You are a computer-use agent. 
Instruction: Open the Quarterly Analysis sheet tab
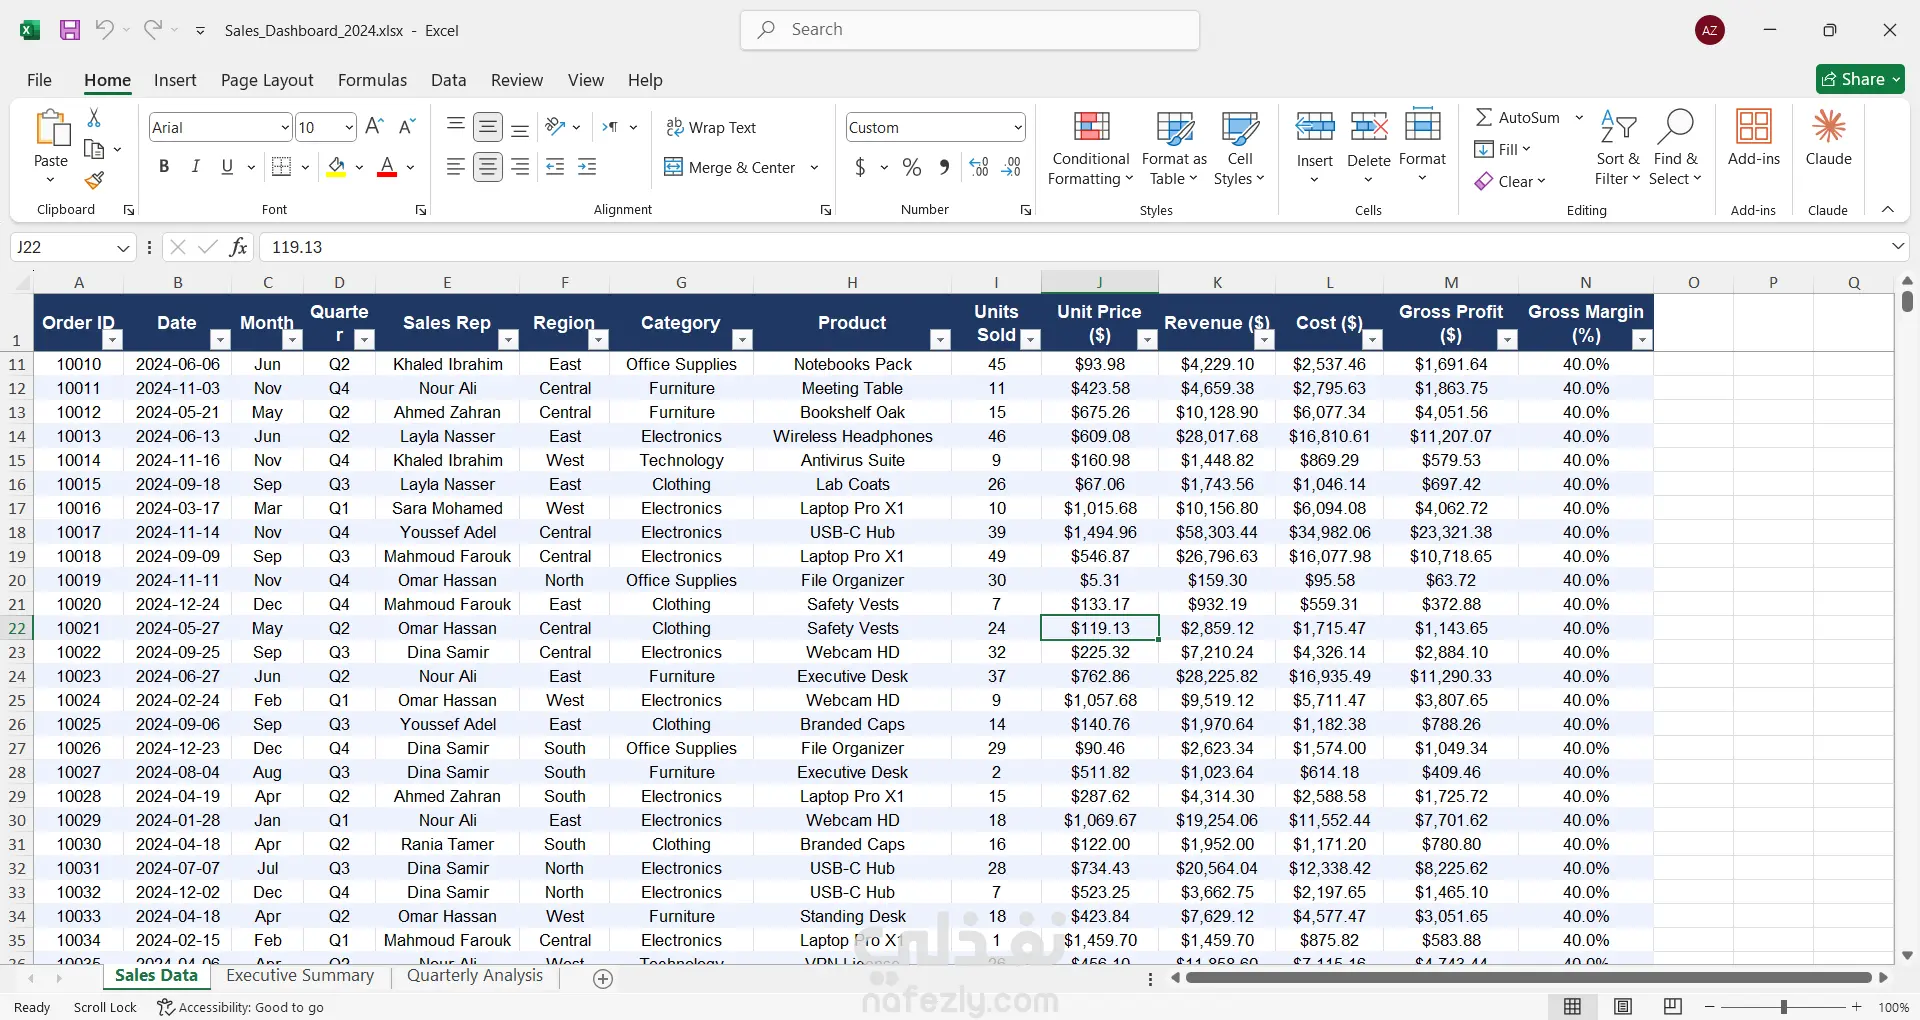tap(475, 976)
